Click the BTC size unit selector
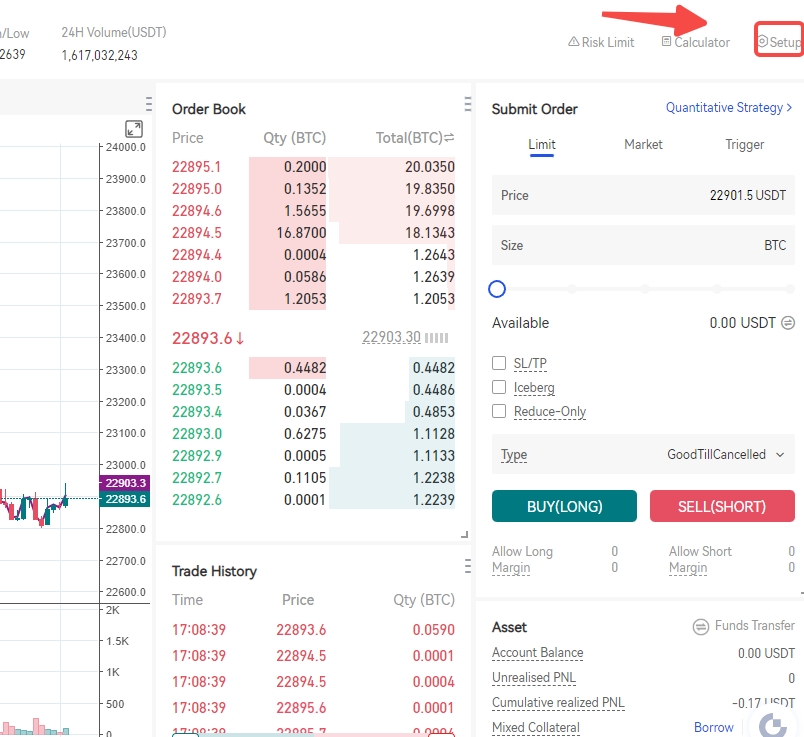The height and width of the screenshot is (737, 804). (774, 246)
